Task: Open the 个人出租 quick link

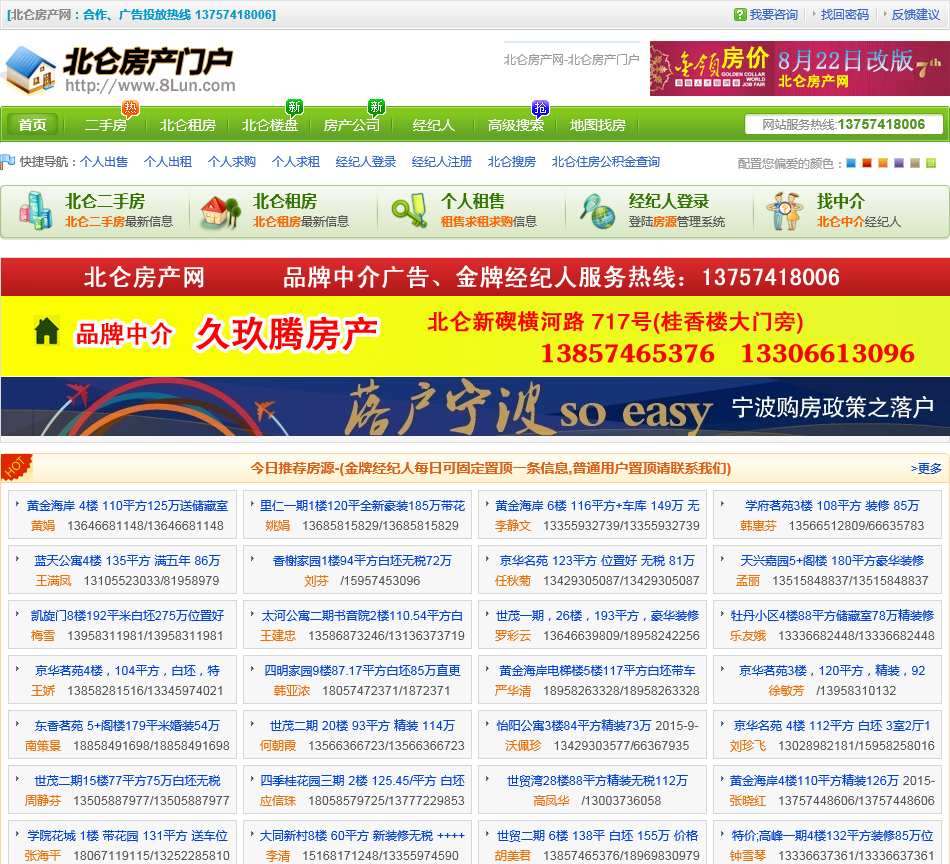Action: tap(168, 162)
